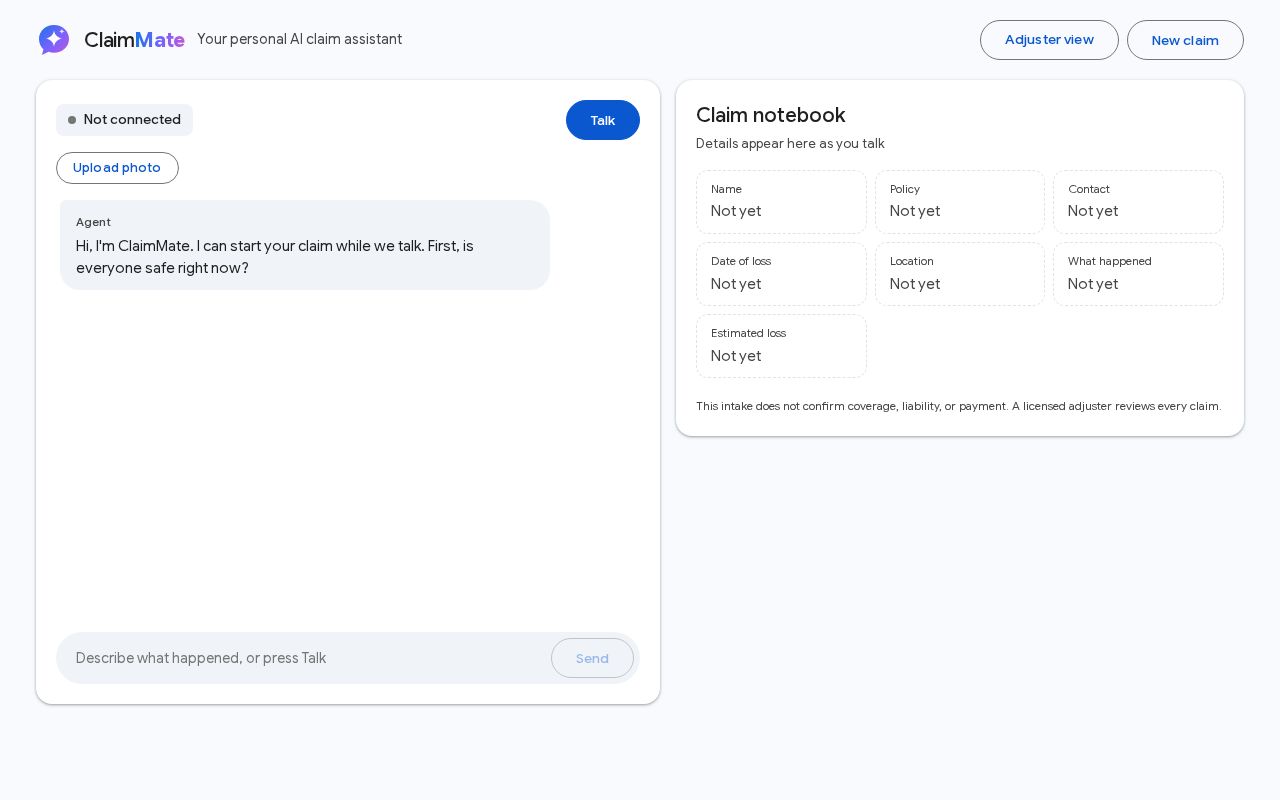Viewport: 1280px width, 800px height.
Task: Select the Contact field in Claim notebook
Action: tap(1138, 202)
